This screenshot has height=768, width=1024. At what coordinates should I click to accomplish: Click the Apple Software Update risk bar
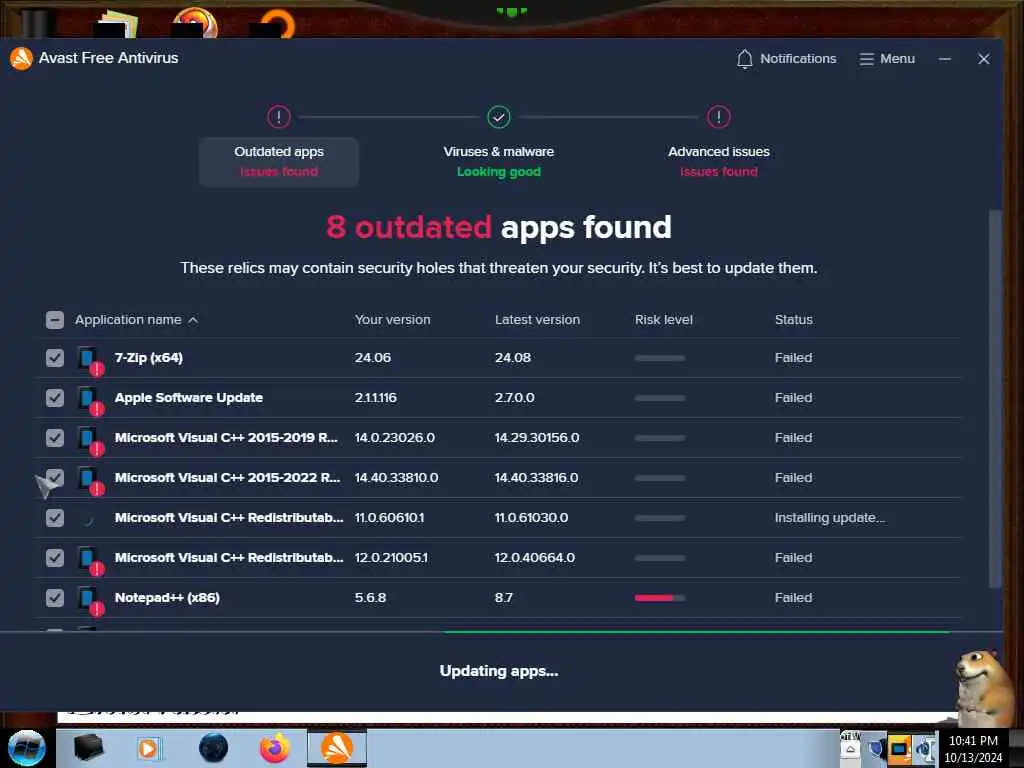click(660, 398)
